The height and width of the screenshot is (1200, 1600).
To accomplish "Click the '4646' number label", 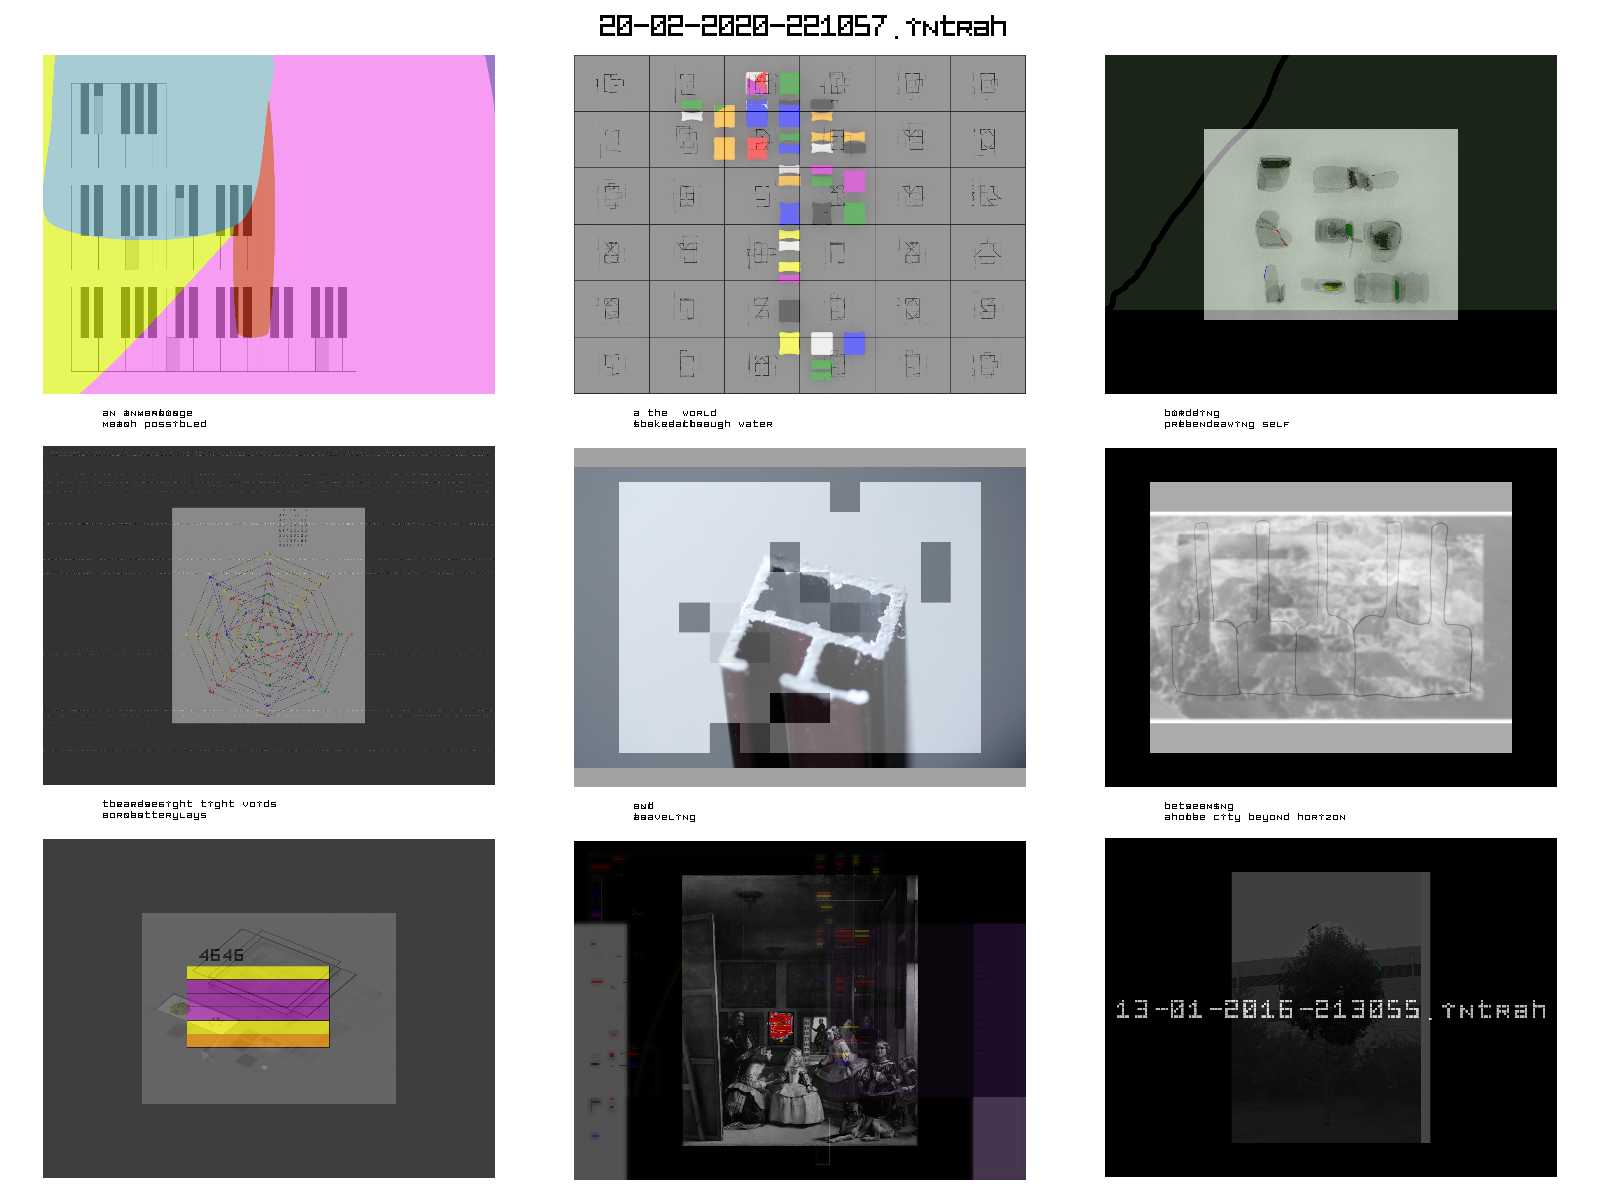I will pyautogui.click(x=221, y=955).
